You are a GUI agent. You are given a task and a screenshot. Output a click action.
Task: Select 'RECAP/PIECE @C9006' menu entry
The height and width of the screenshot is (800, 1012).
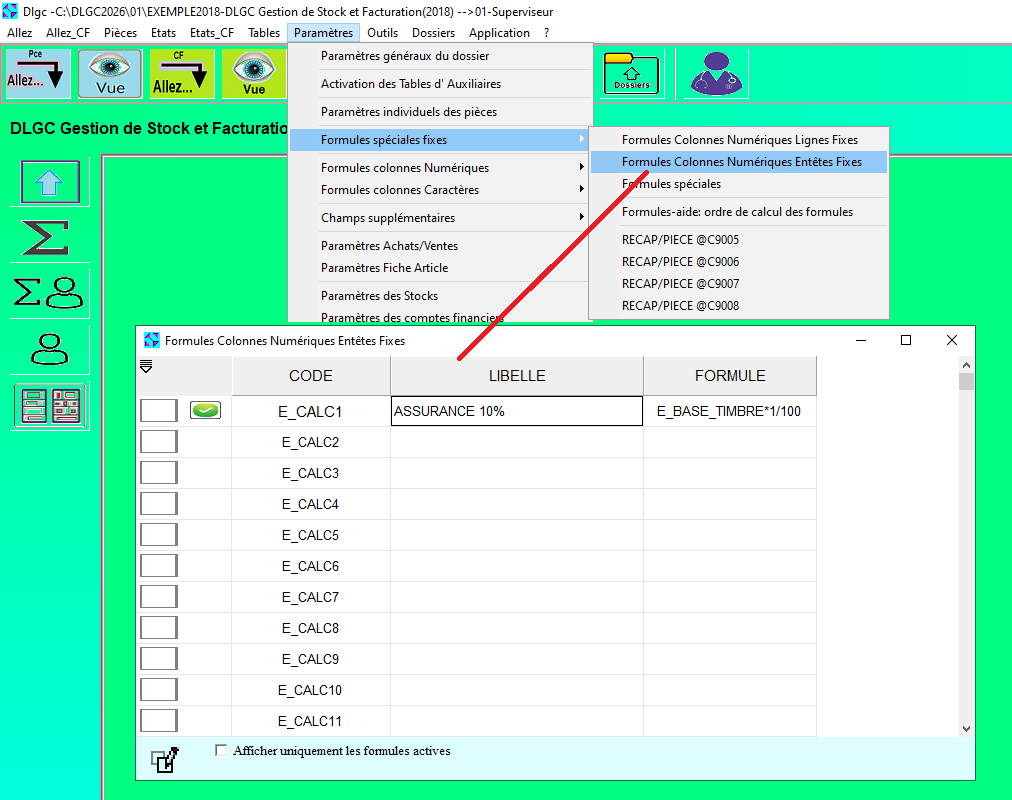click(680, 262)
